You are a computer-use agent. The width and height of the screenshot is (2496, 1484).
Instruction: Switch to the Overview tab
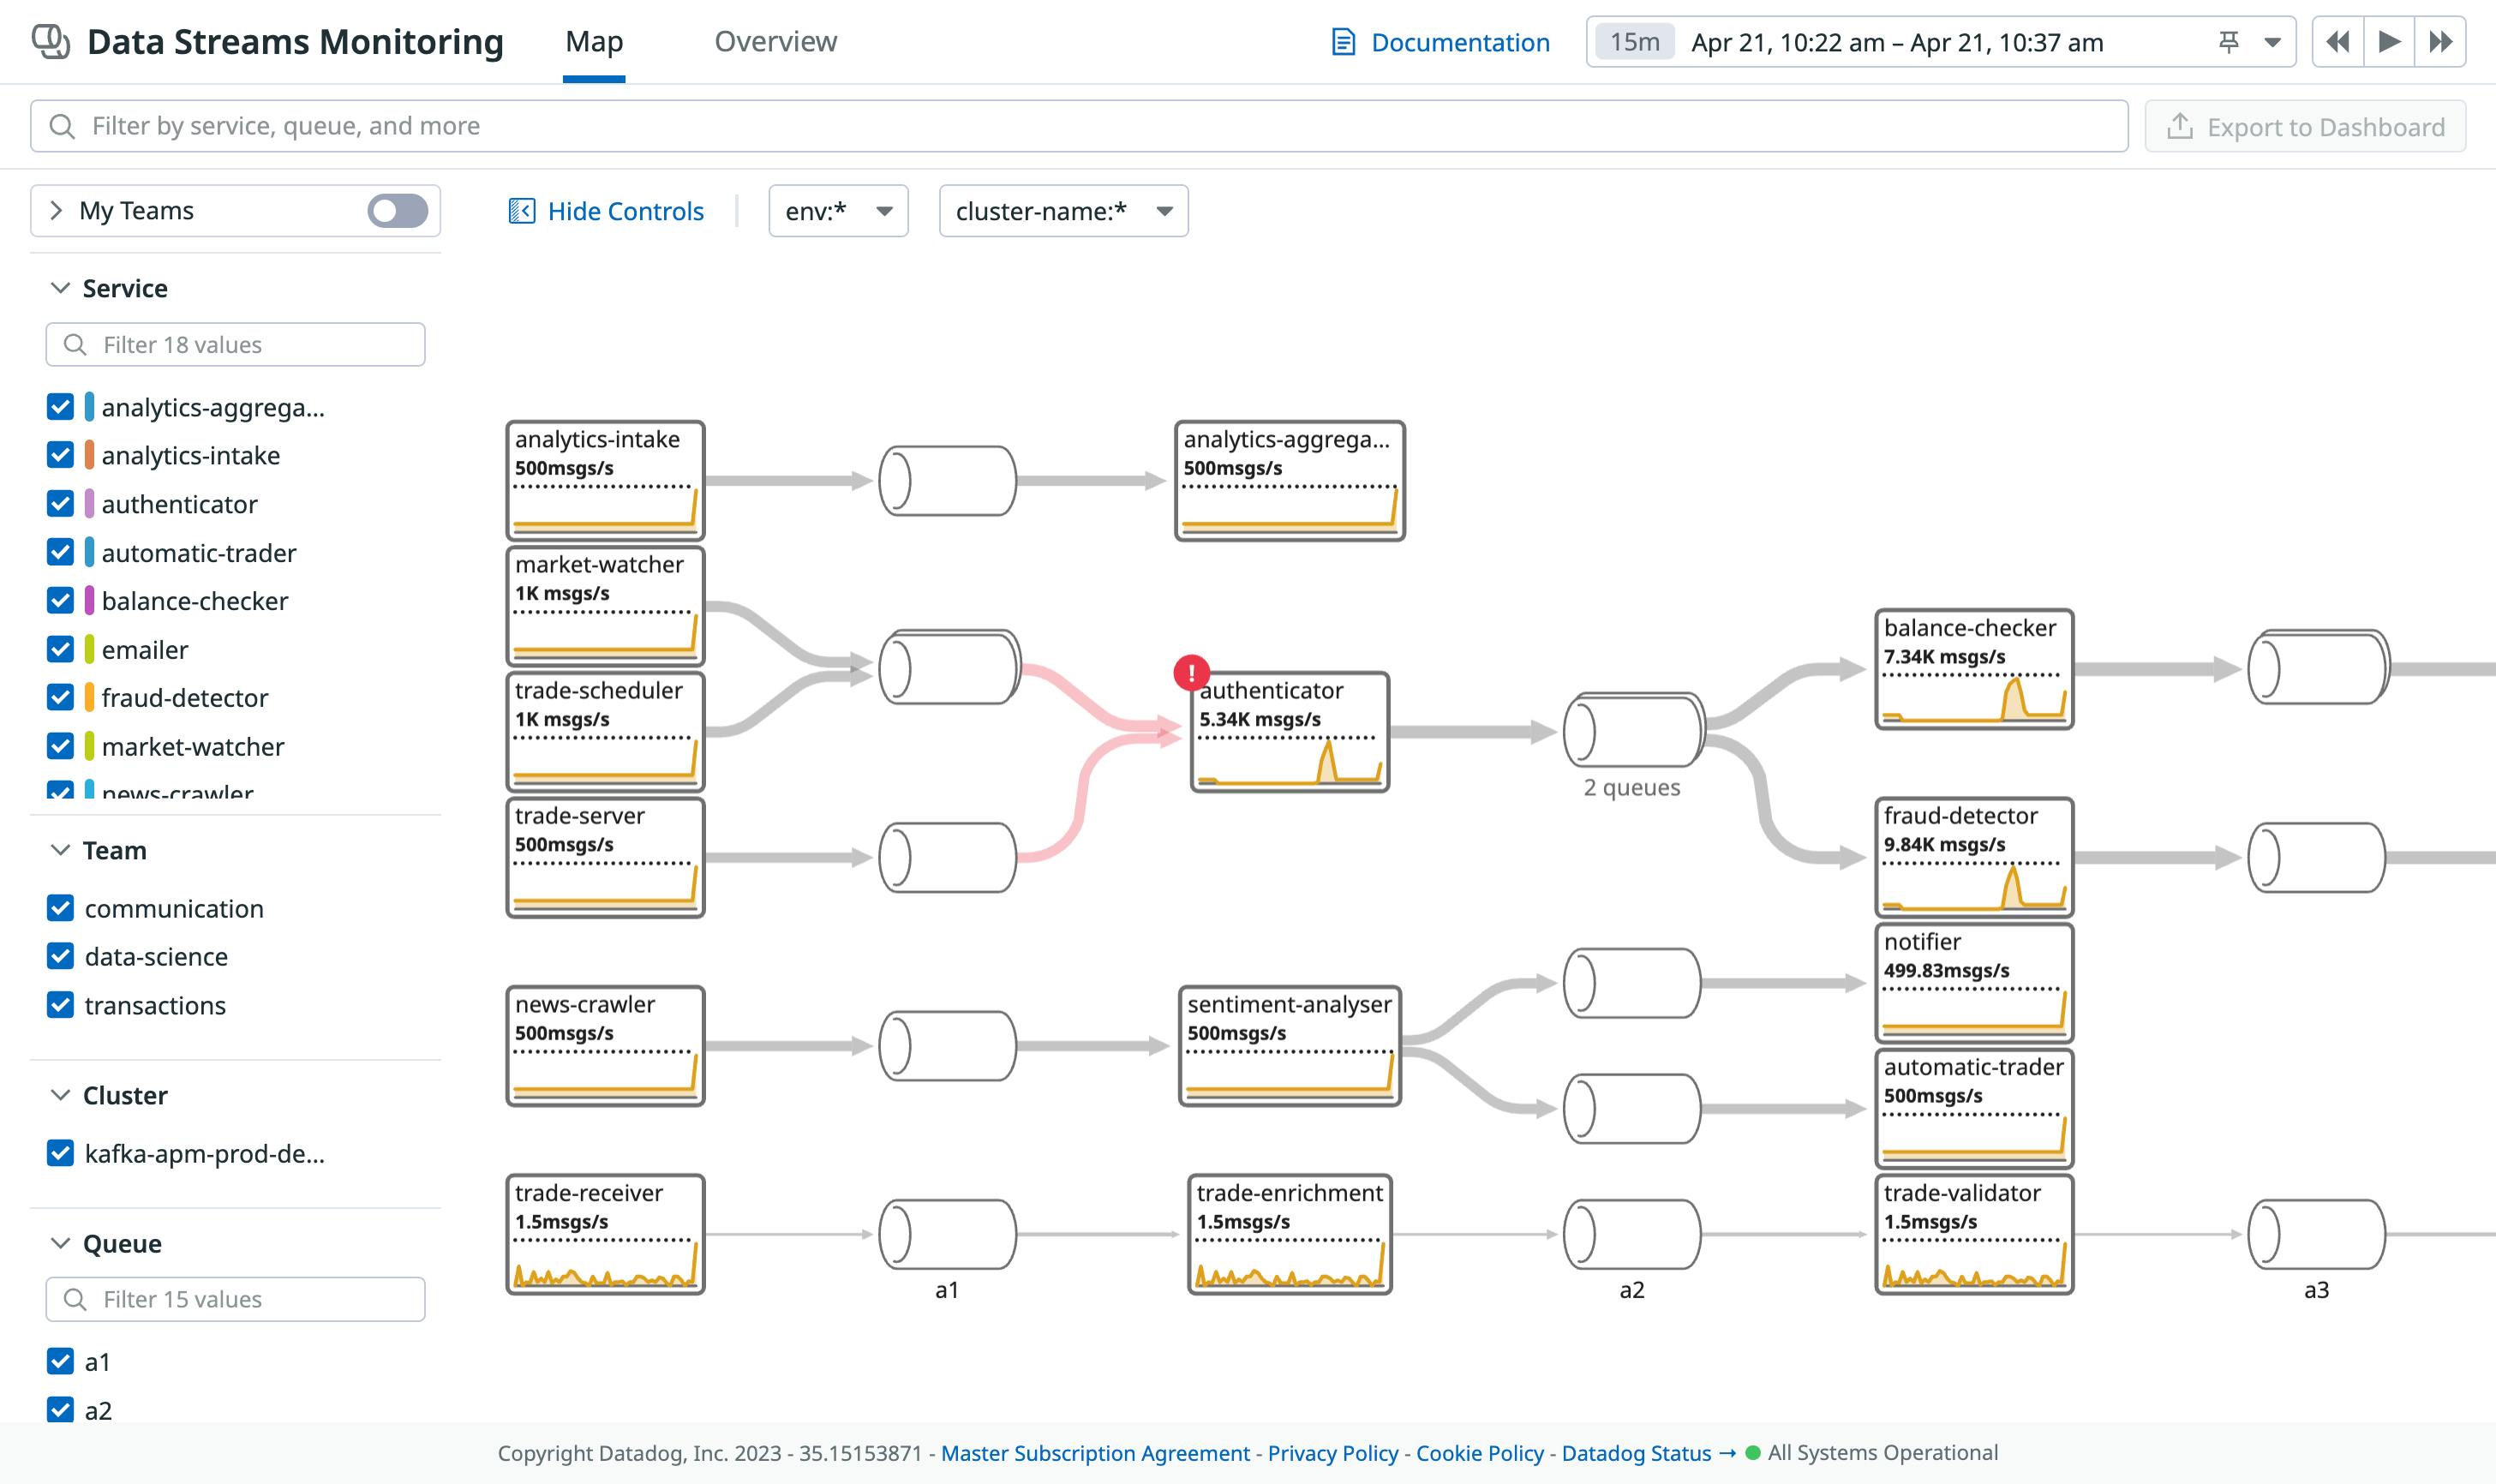[775, 42]
